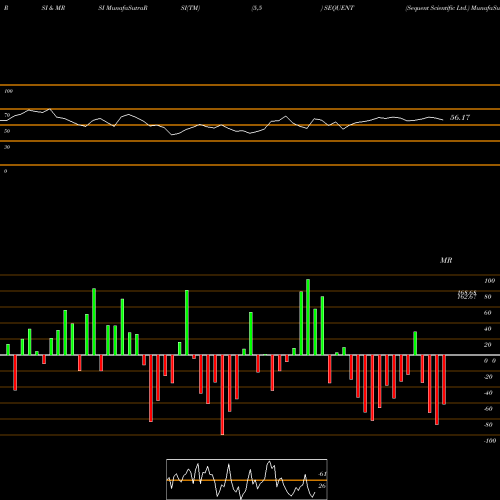
Task: Click the MR axis label '40'
Action: click(488, 329)
